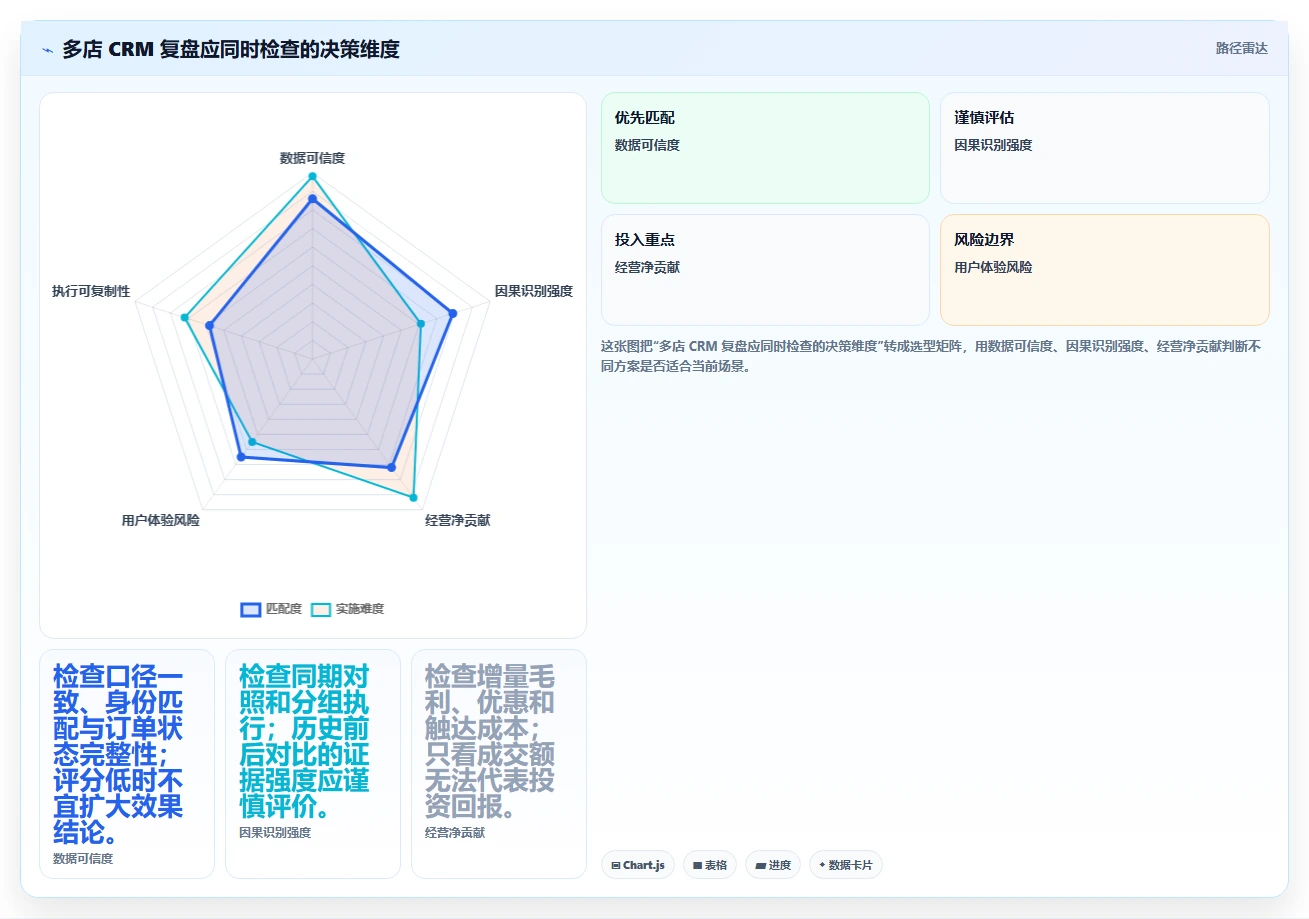The height and width of the screenshot is (919, 1309).
Task: Open the 风险边界 card
Action: pyautogui.click(x=1105, y=270)
